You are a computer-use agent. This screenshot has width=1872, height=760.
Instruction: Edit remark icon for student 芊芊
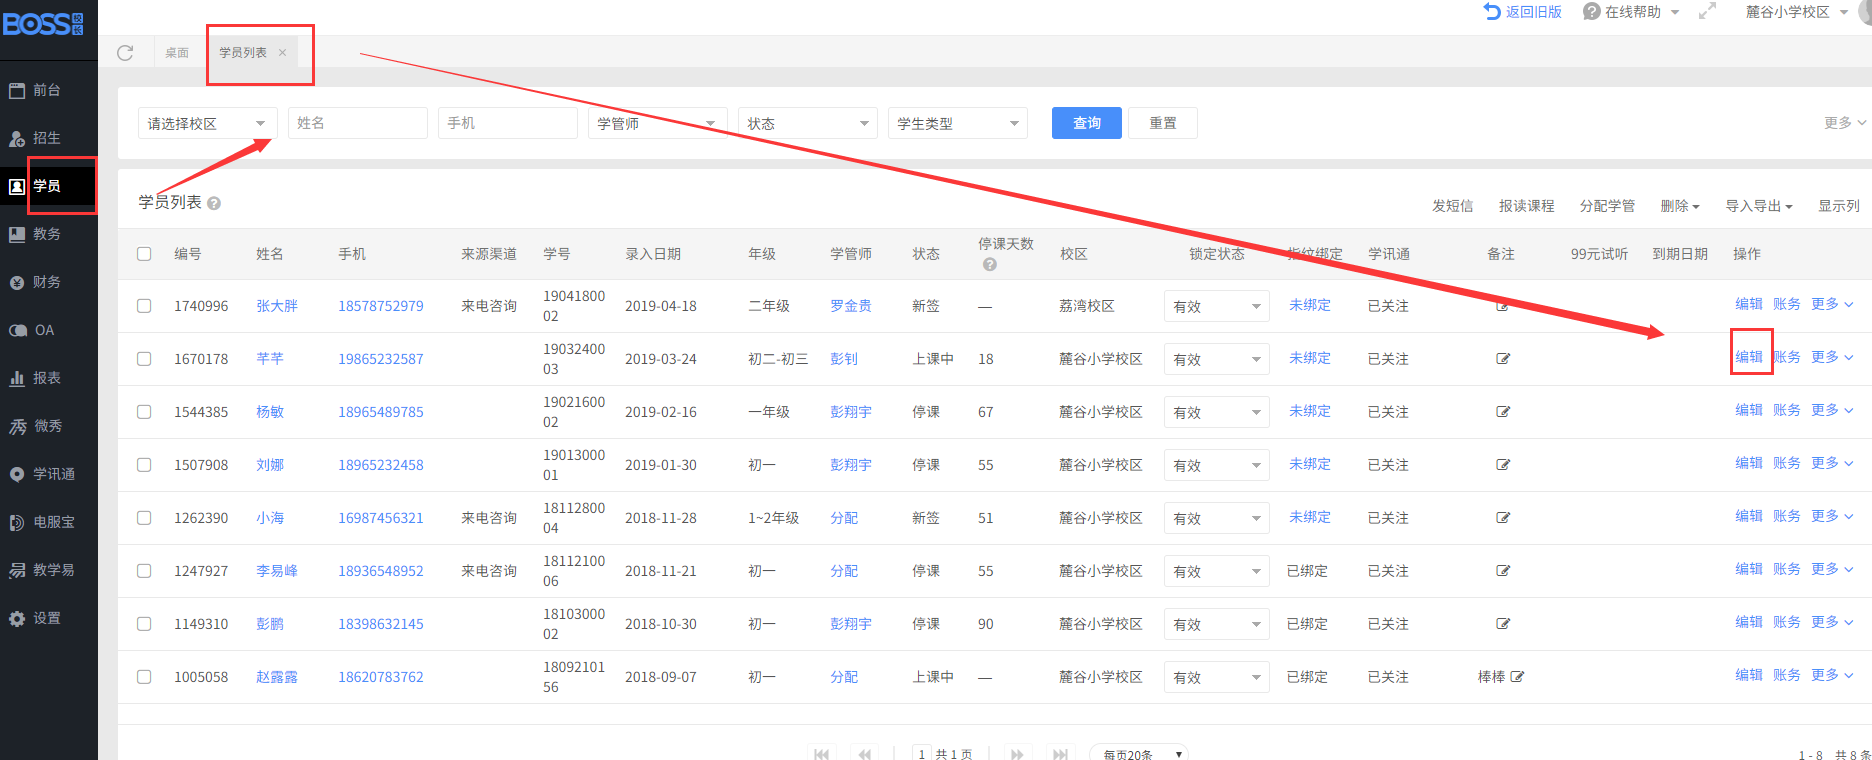pos(1503,359)
